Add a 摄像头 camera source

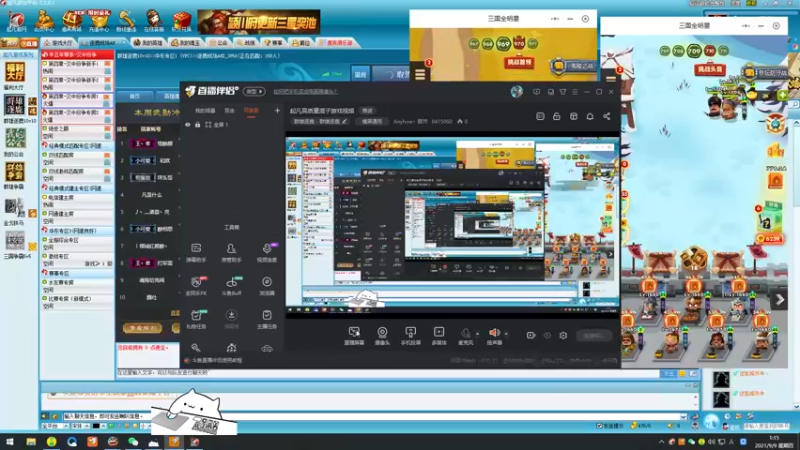point(382,336)
